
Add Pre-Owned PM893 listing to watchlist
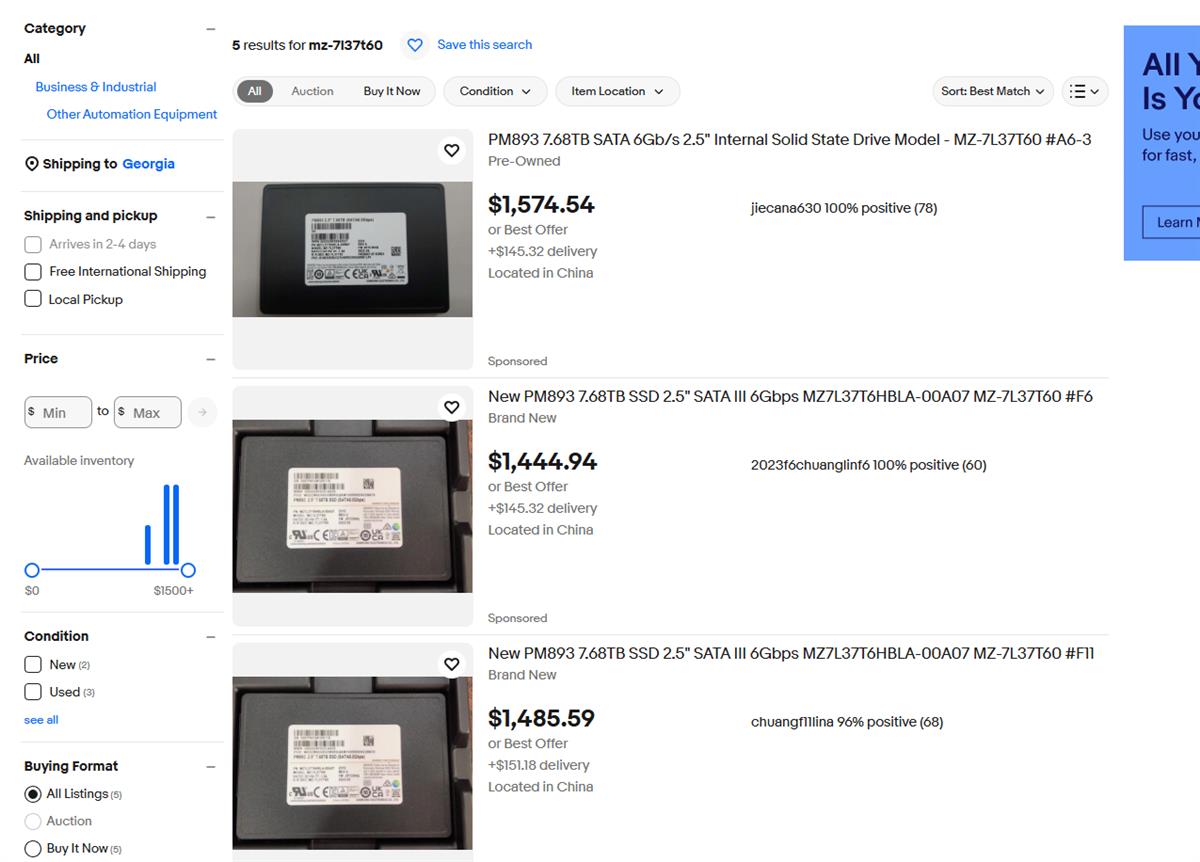click(452, 150)
